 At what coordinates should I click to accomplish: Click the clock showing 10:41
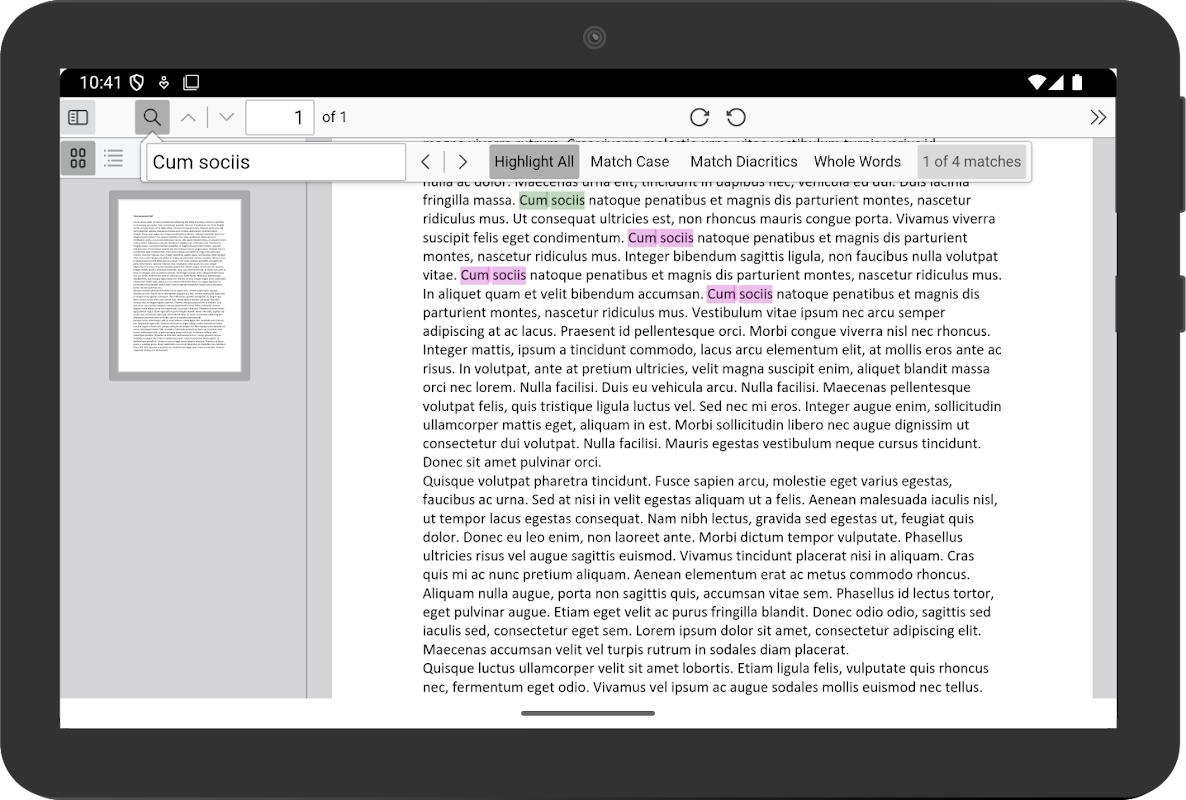[x=101, y=82]
